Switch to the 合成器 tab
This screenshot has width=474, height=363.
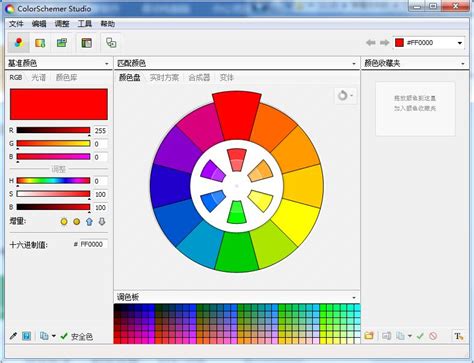pyautogui.click(x=199, y=77)
